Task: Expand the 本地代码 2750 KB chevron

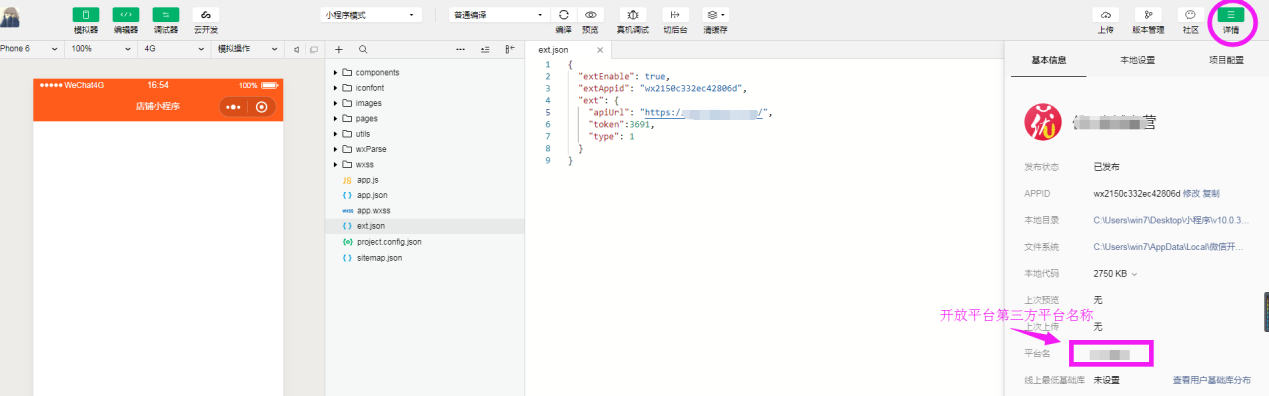Action: [x=1134, y=274]
